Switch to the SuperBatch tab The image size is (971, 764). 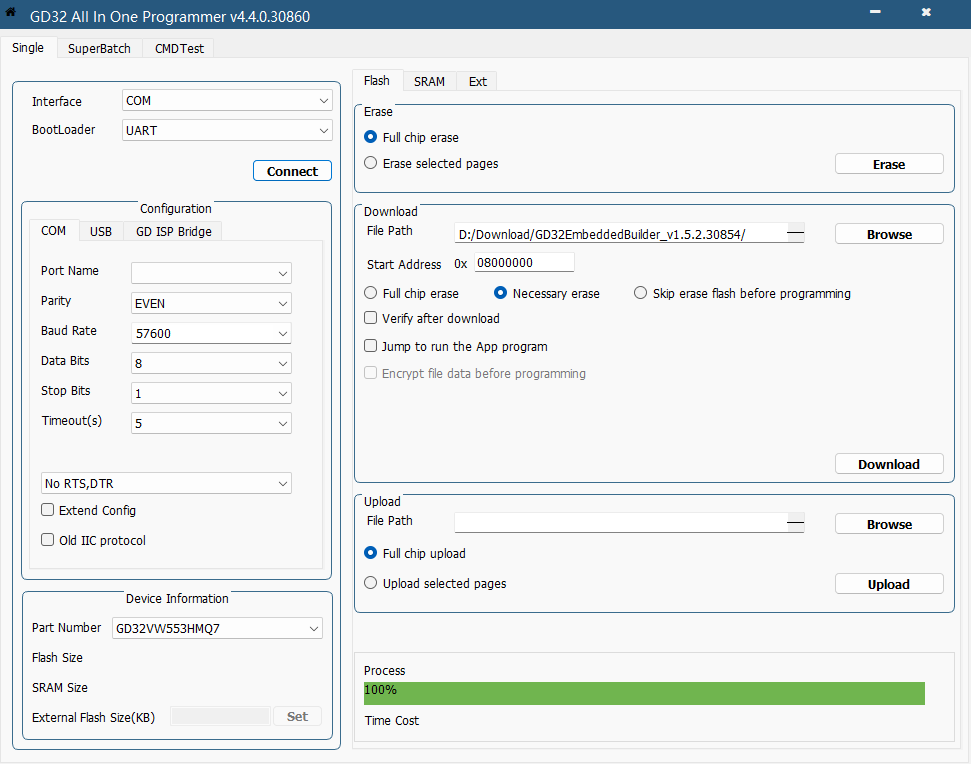(x=99, y=48)
